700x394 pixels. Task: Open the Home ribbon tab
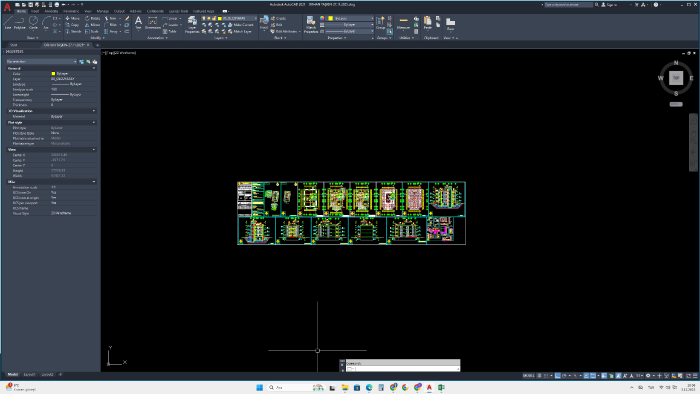21,11
